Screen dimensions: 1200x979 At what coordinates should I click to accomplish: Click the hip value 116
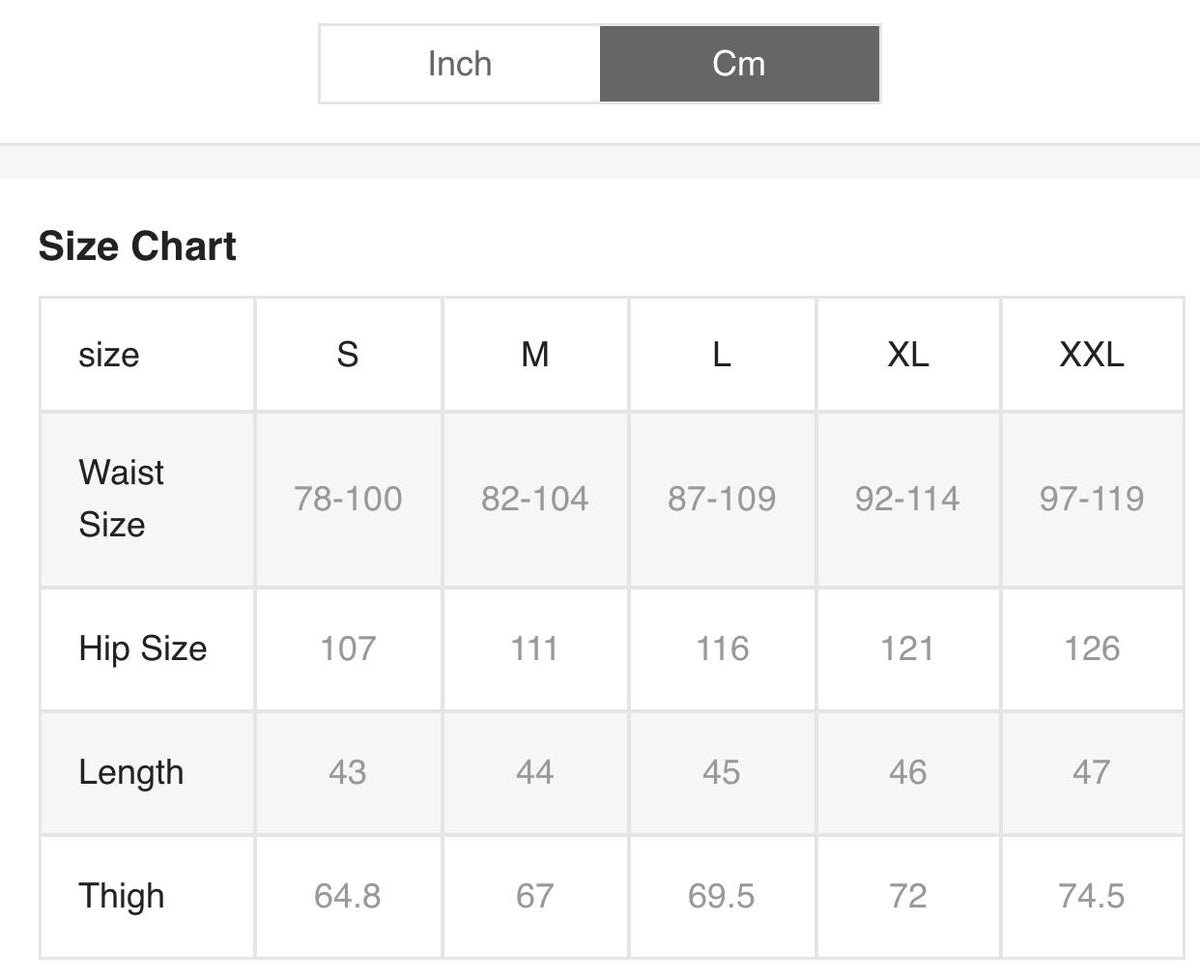pyautogui.click(x=722, y=648)
